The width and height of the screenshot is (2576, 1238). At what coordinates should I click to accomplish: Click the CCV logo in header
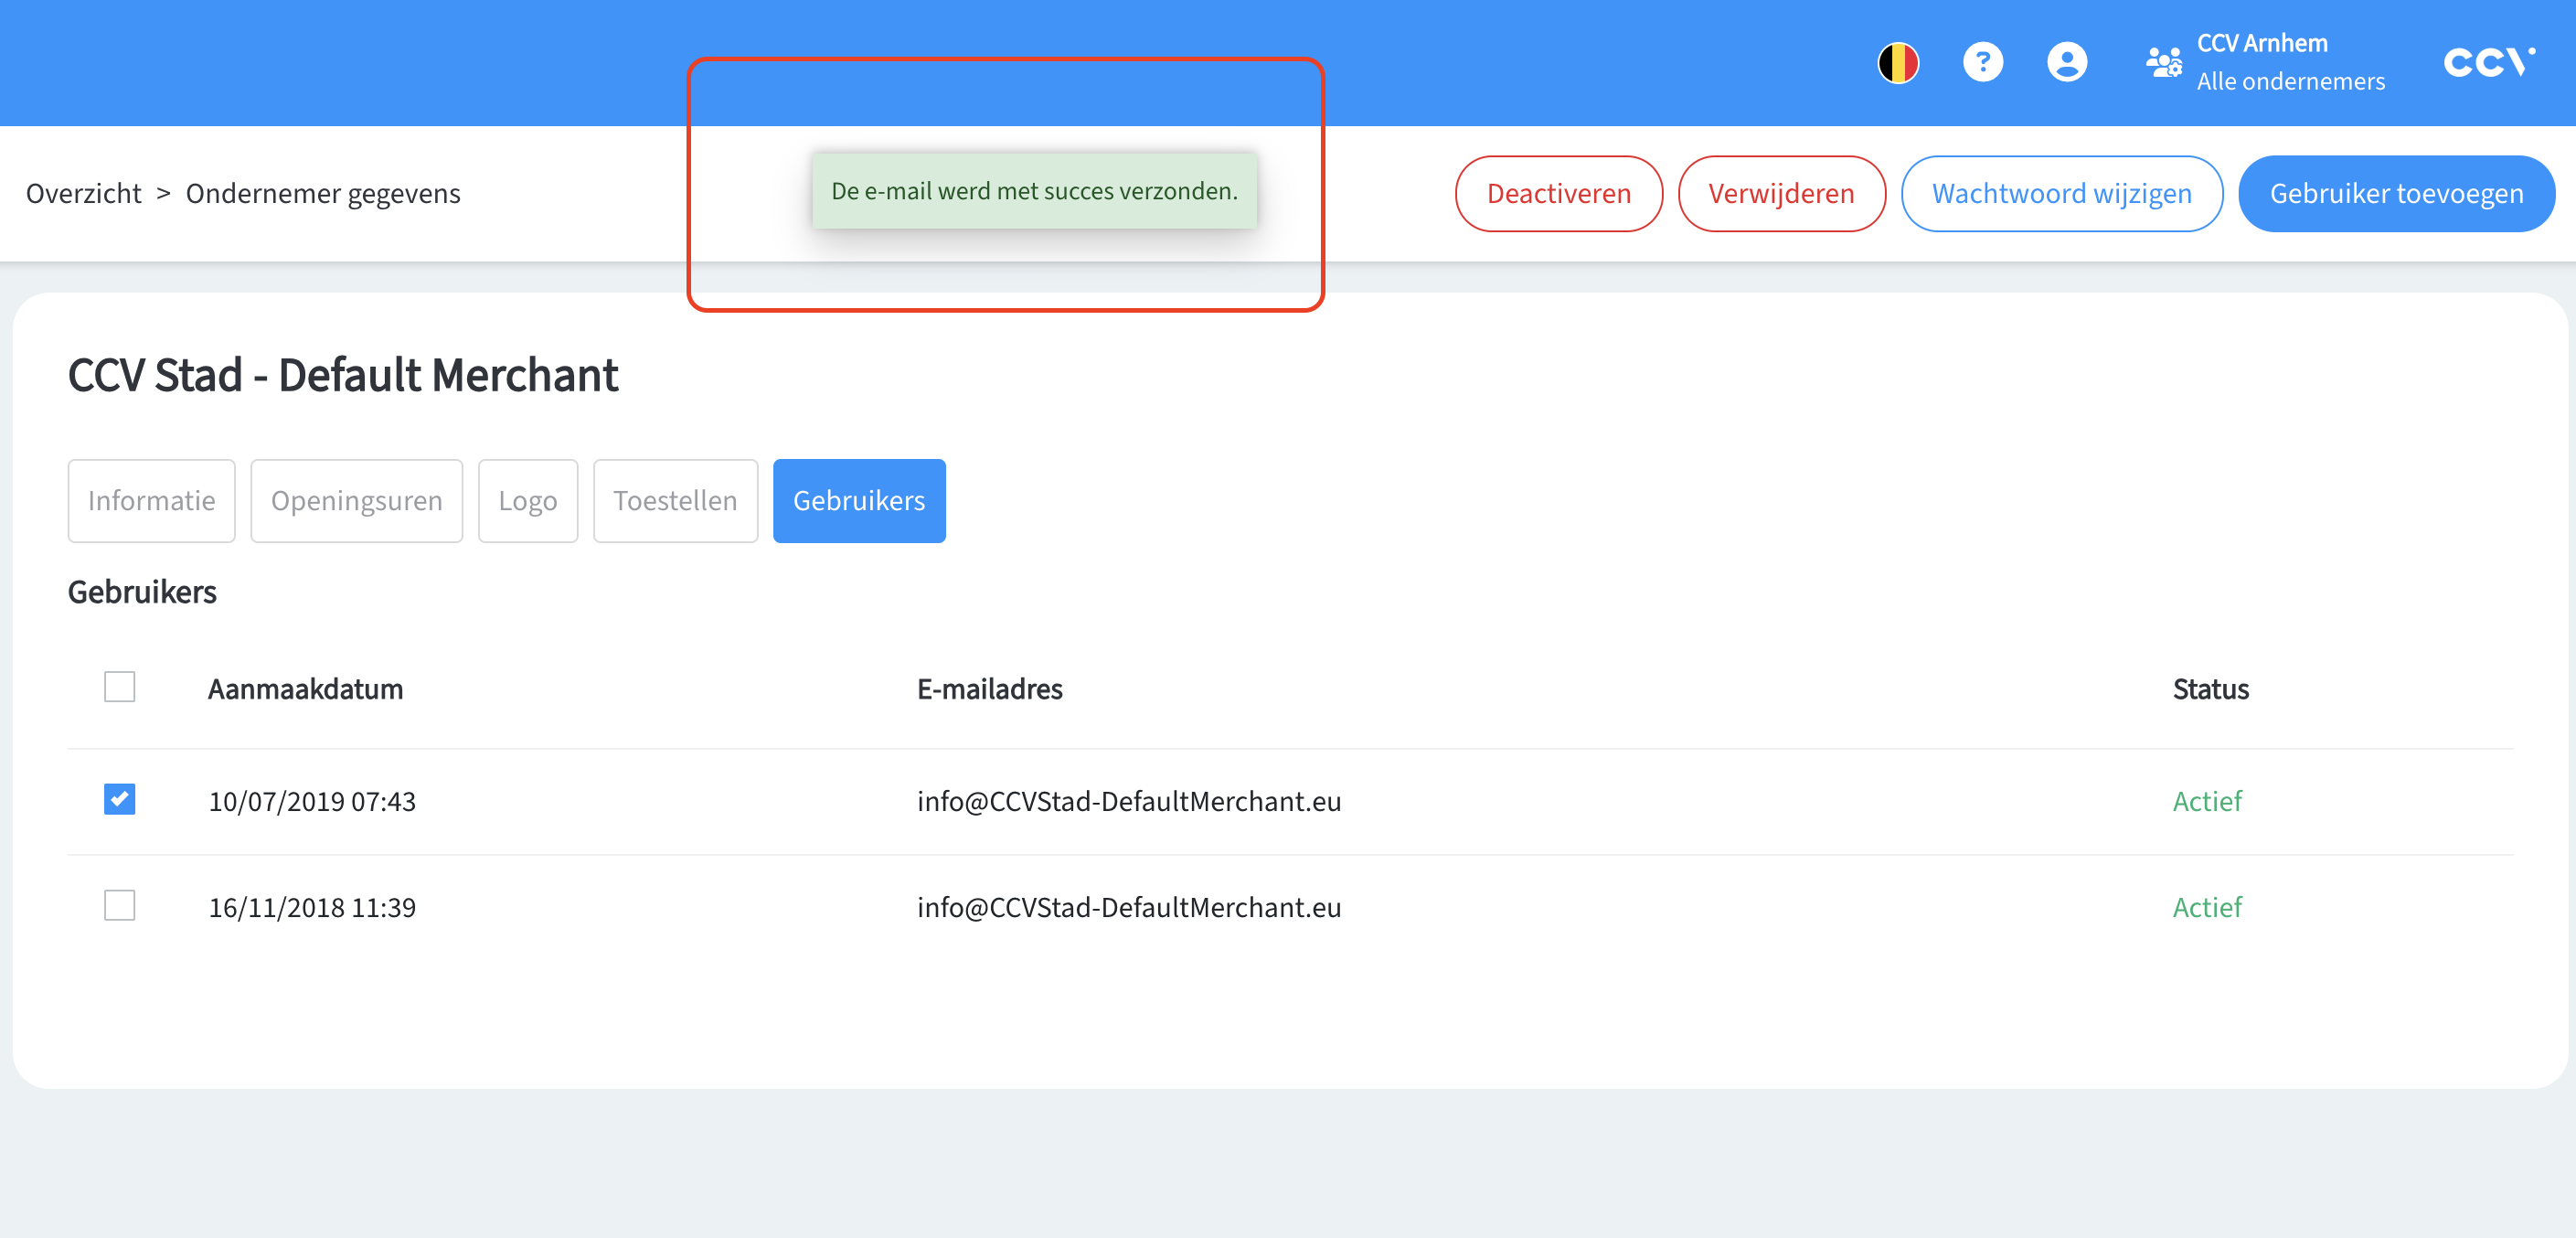(x=2488, y=63)
